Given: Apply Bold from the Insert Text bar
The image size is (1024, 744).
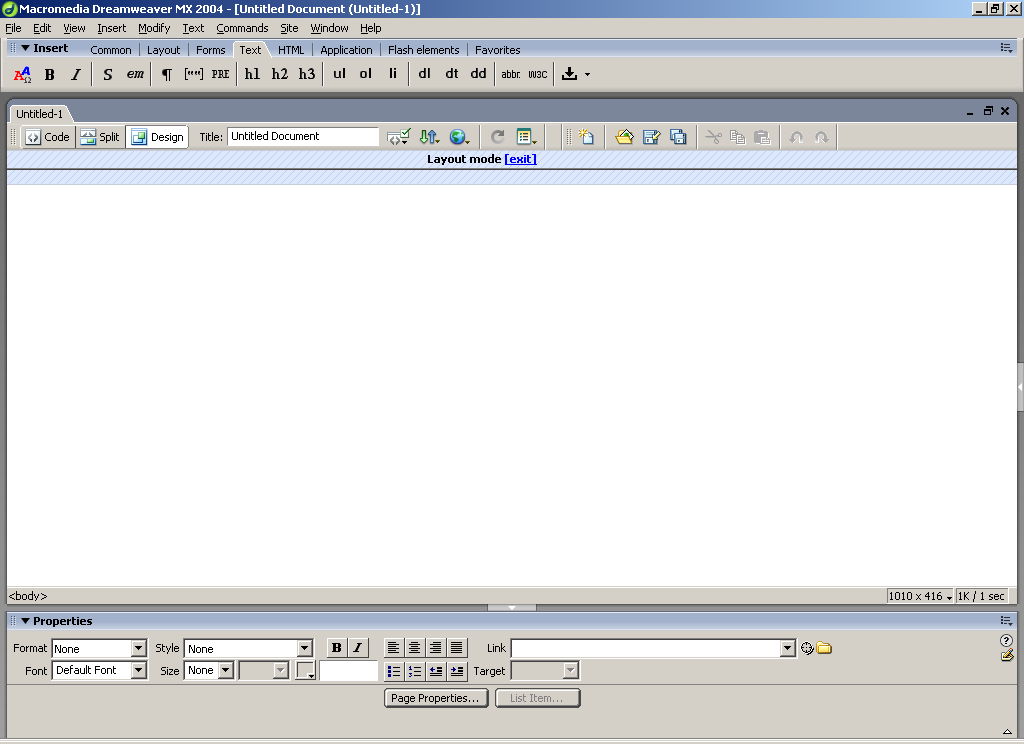Looking at the screenshot, I should [x=50, y=74].
